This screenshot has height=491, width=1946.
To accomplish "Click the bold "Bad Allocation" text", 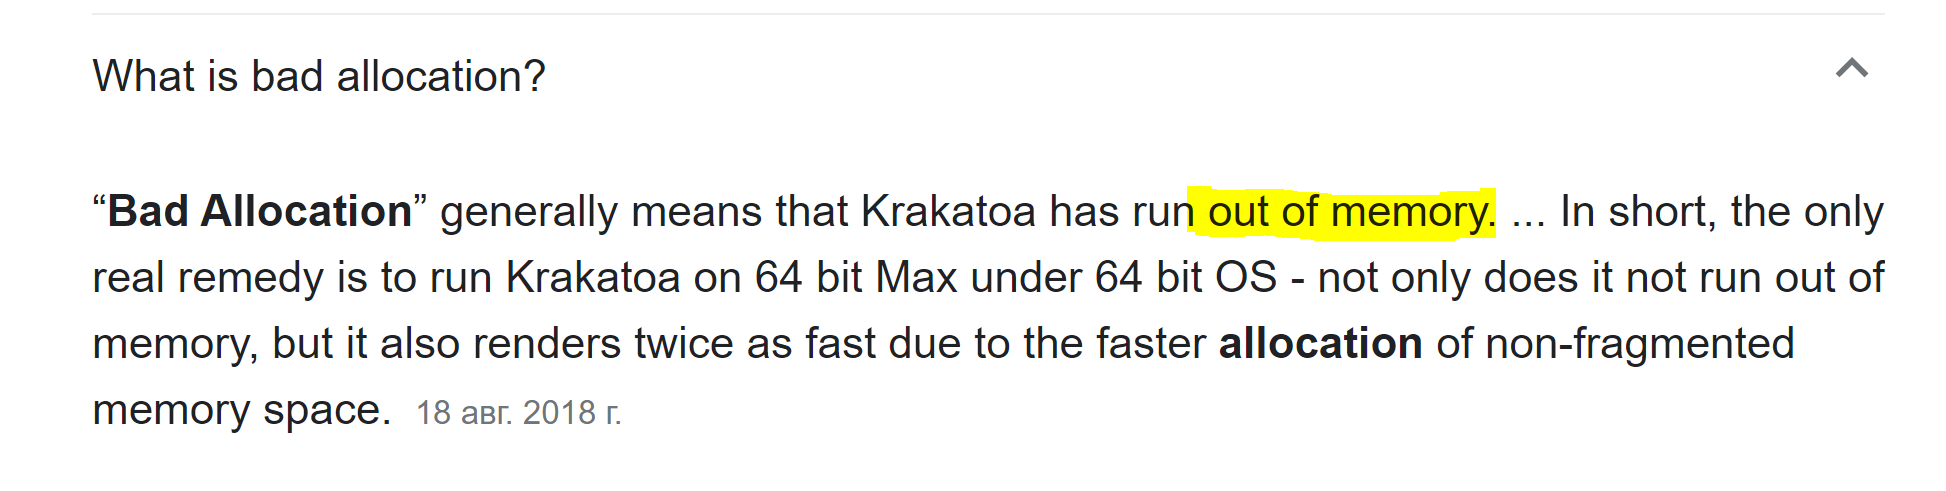I will tap(260, 211).
